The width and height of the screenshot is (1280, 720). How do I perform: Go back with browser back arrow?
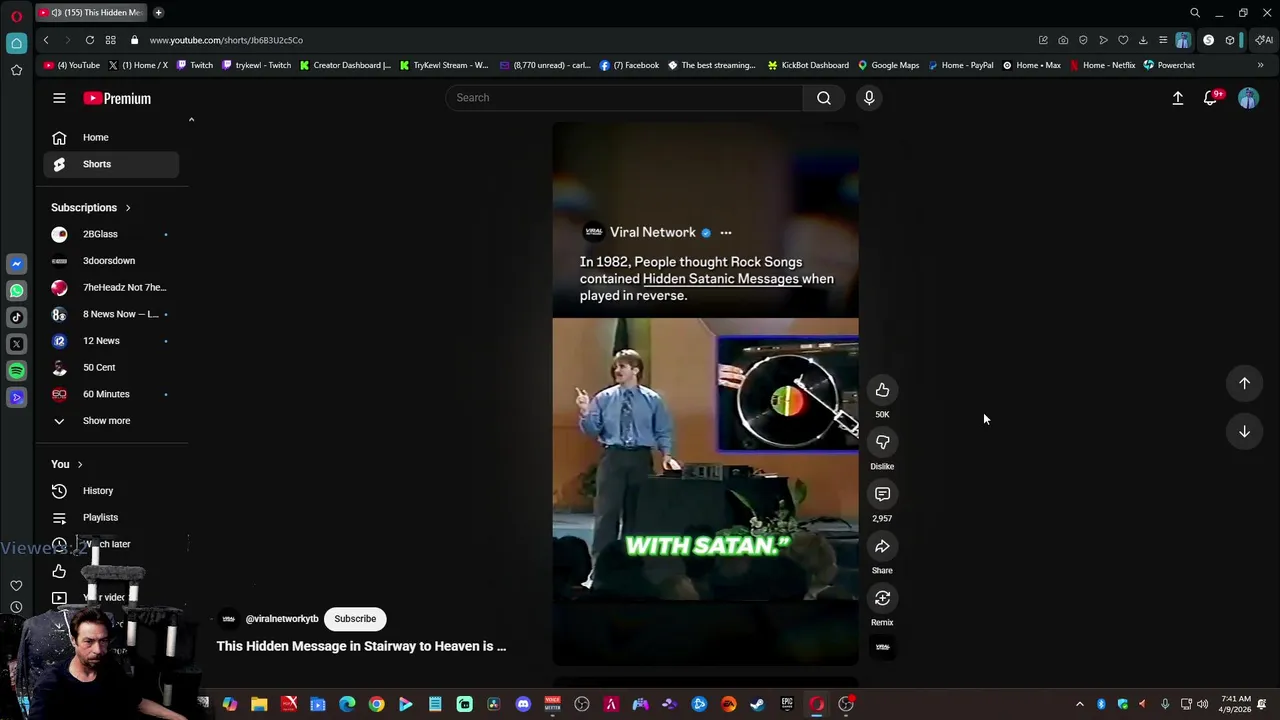click(x=46, y=40)
